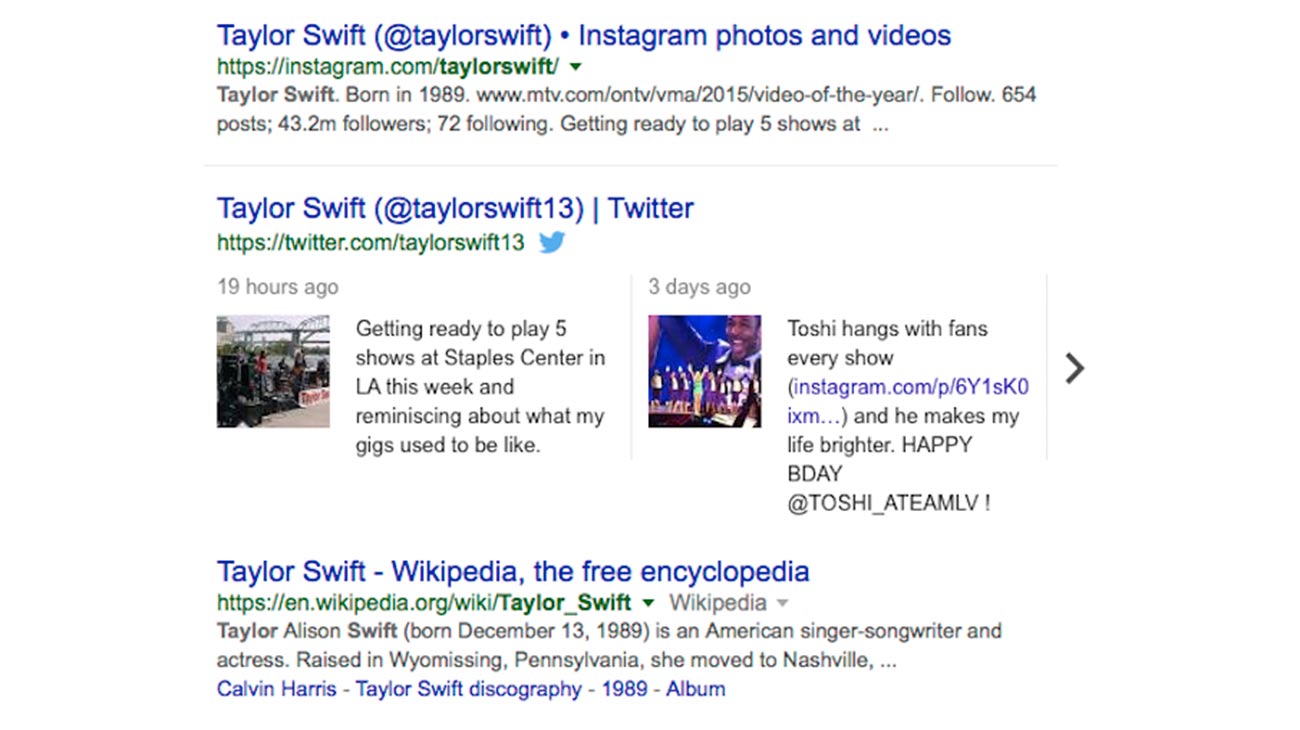Screen dimensions: 1300x730
Task: Expand gray Wikipedia source dropdown
Action: (783, 603)
